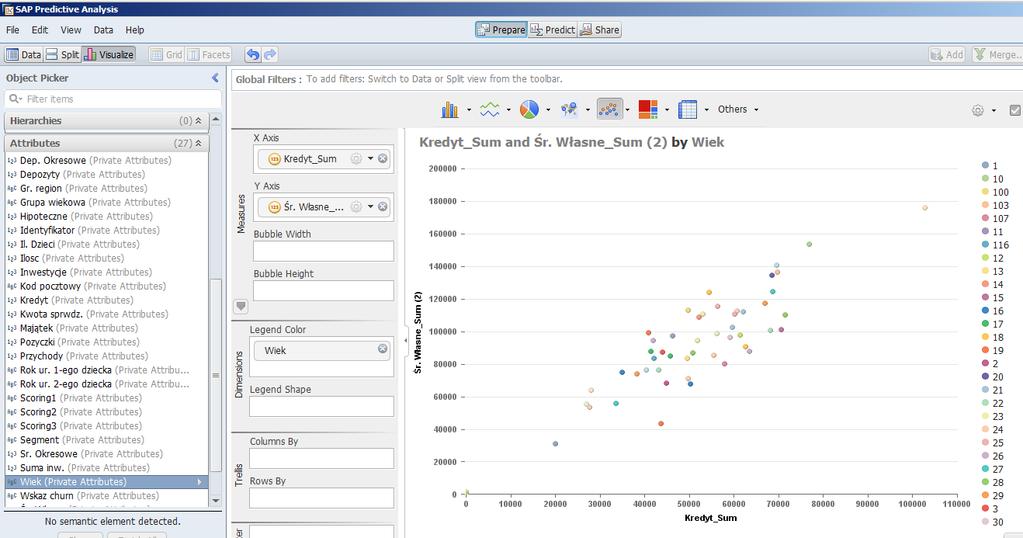Open line chart type dropdown arrow
Viewport: 1023px width, 538px height.
pos(508,110)
